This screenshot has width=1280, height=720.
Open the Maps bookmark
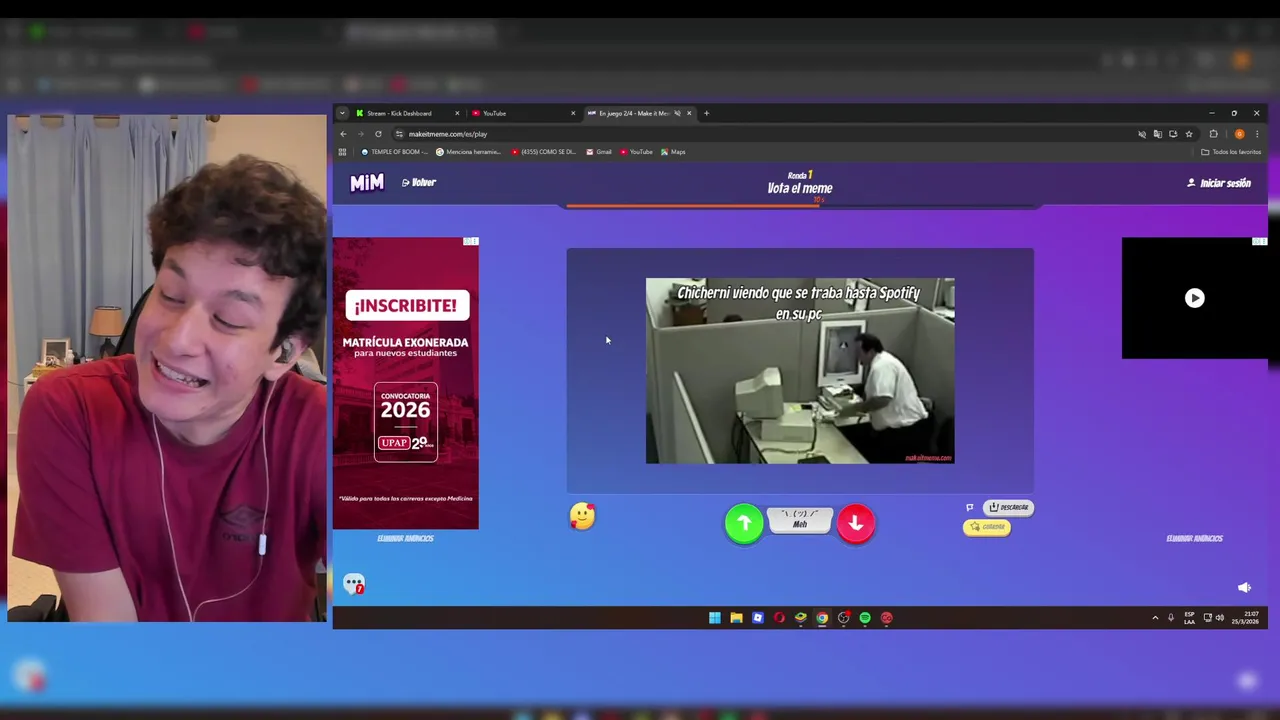pyautogui.click(x=673, y=152)
